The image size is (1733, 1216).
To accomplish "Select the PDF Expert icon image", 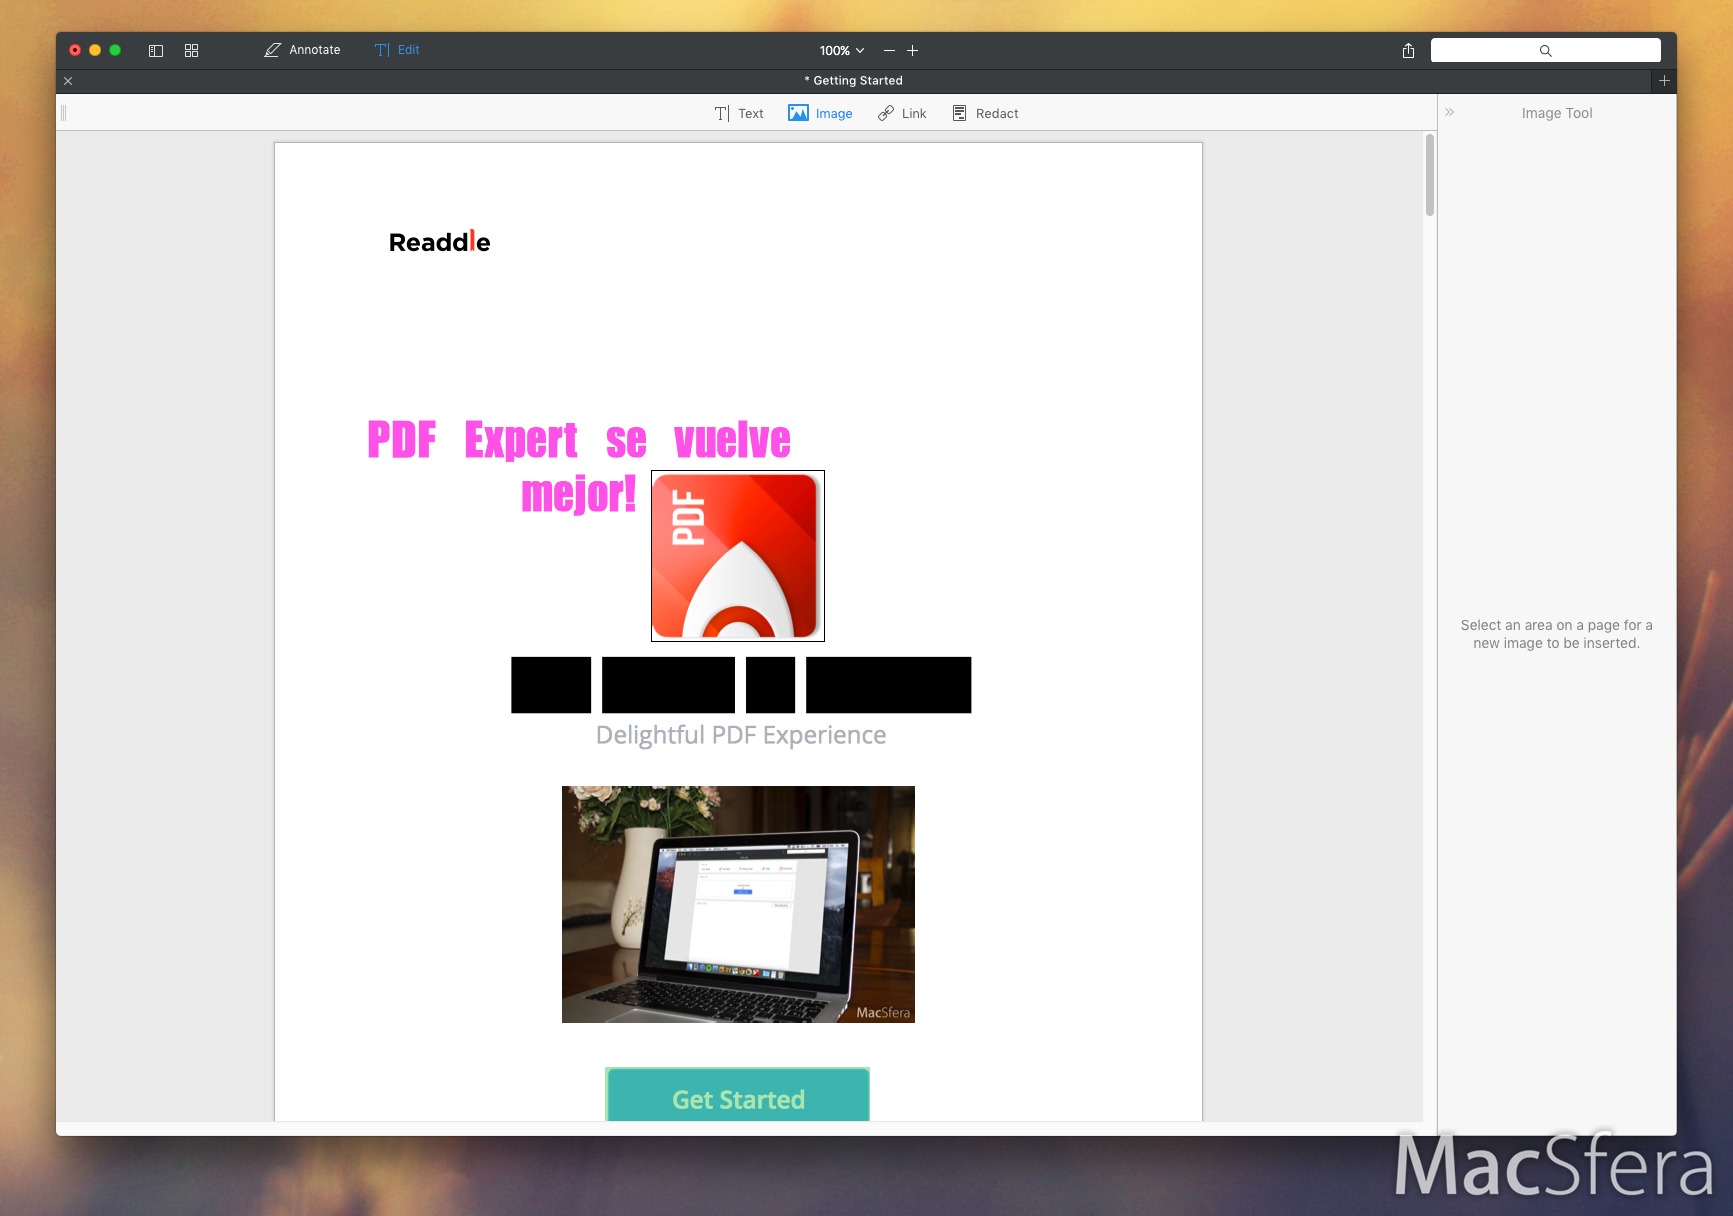I will [738, 556].
